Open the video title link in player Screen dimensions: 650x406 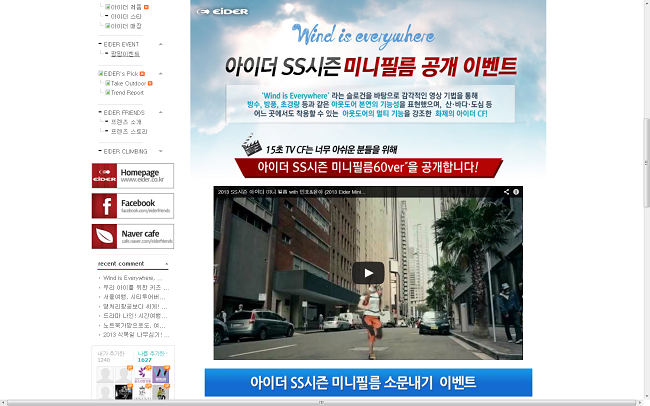pyautogui.click(x=291, y=192)
